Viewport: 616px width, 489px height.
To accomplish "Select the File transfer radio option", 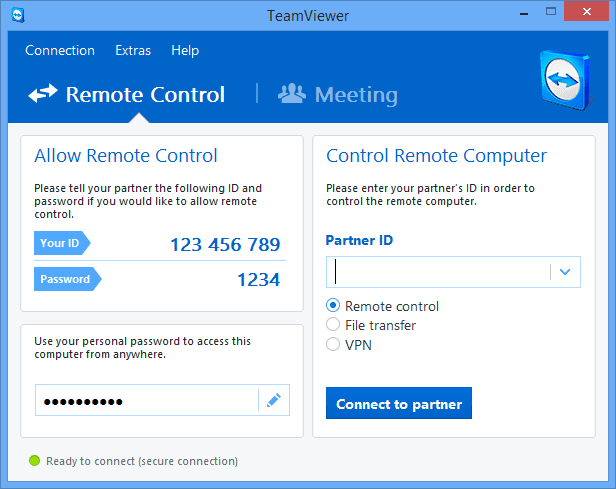I will coord(333,324).
